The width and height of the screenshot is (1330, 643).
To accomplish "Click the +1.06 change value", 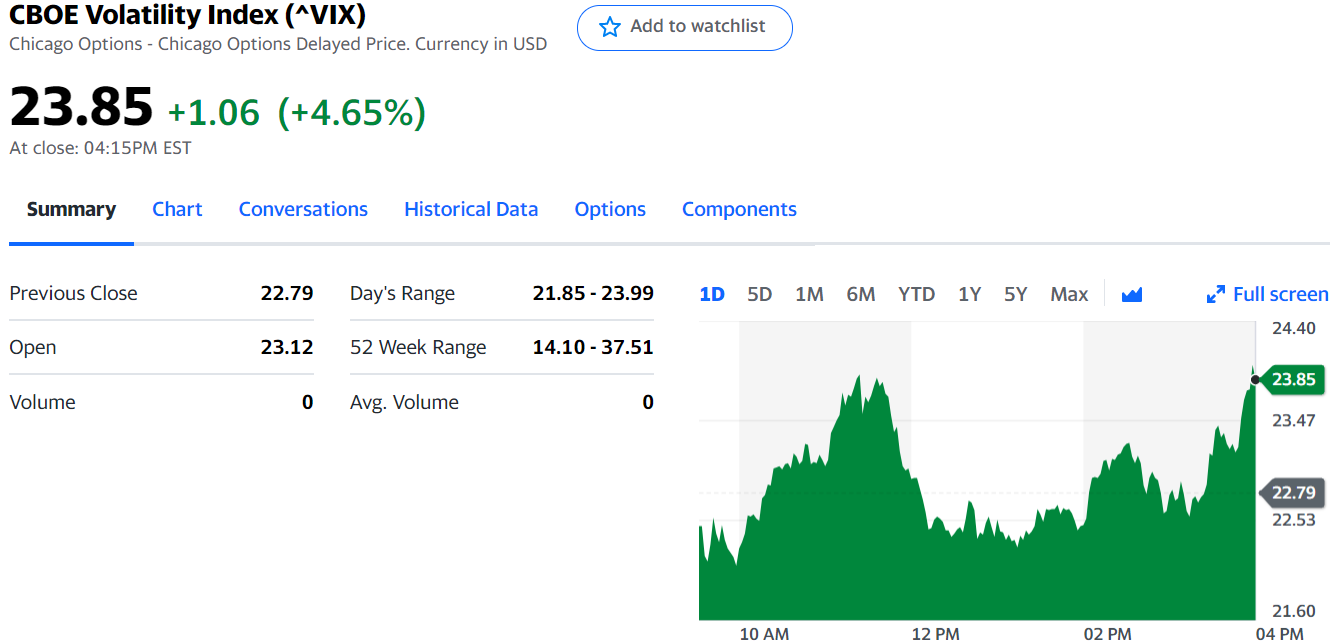I will [214, 113].
